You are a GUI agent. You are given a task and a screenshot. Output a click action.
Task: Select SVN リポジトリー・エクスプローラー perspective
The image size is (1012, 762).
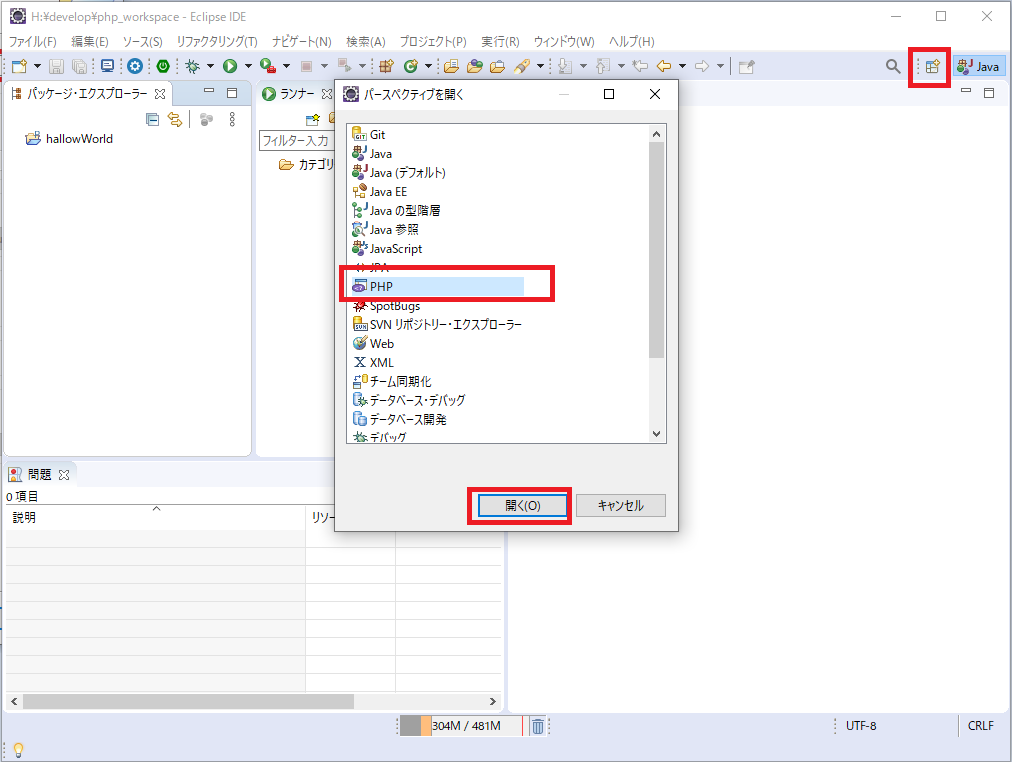point(437,325)
